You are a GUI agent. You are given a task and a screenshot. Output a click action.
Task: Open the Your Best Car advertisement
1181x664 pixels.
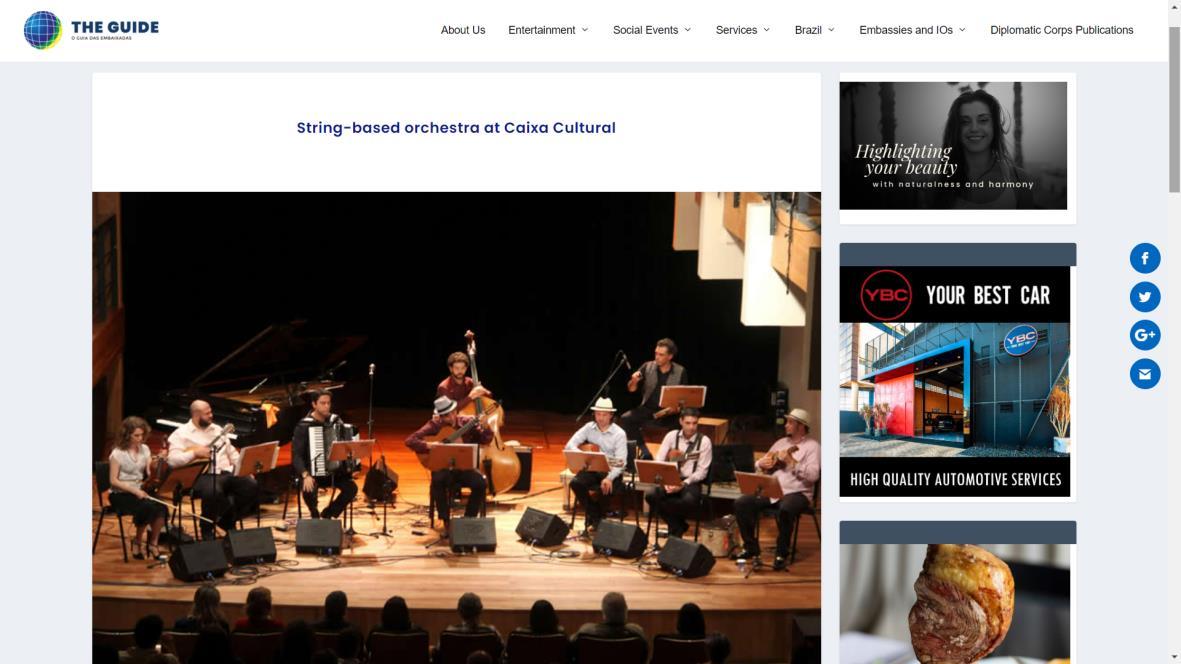tap(954, 381)
